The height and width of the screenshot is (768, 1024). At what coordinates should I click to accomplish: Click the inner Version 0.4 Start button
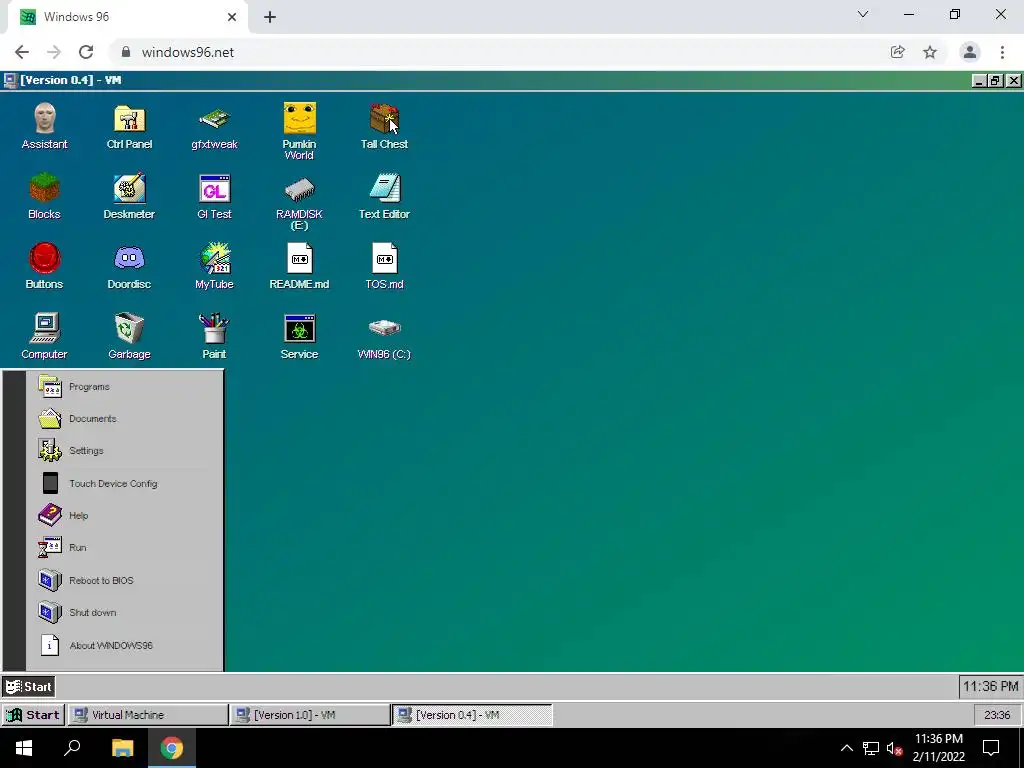pyautogui.click(x=29, y=686)
